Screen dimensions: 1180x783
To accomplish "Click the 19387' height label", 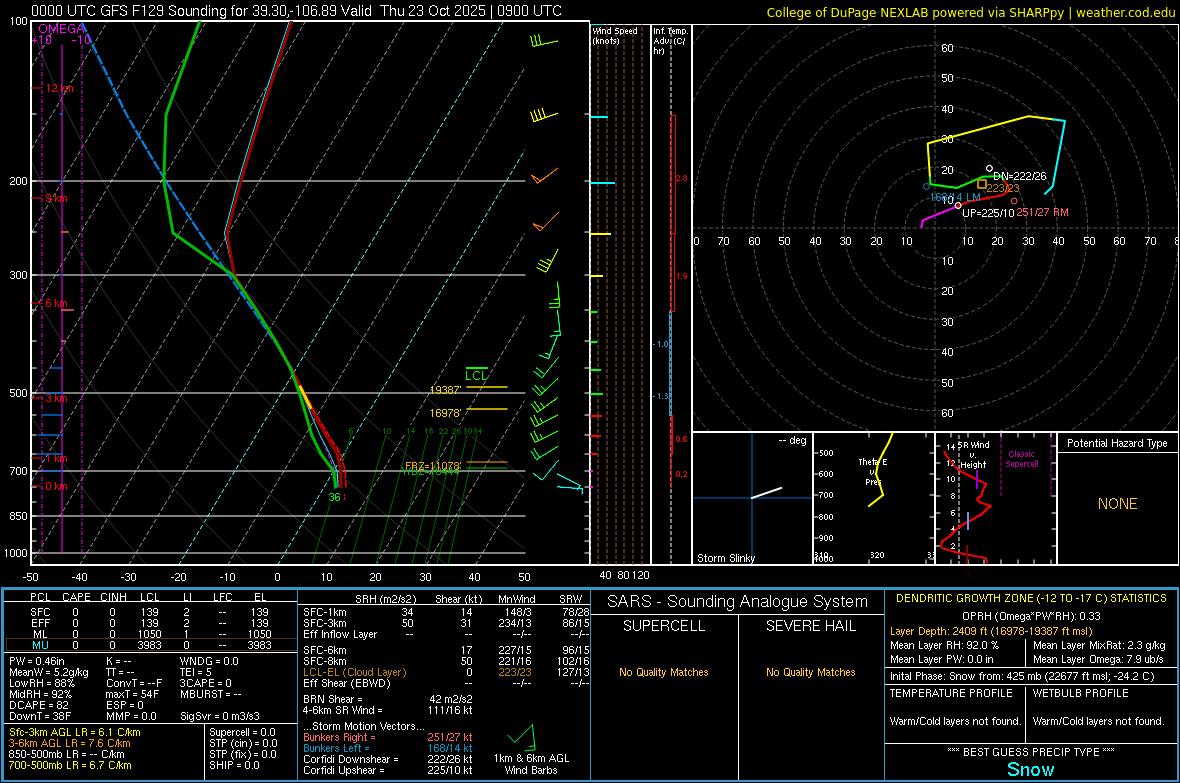I will tap(446, 390).
